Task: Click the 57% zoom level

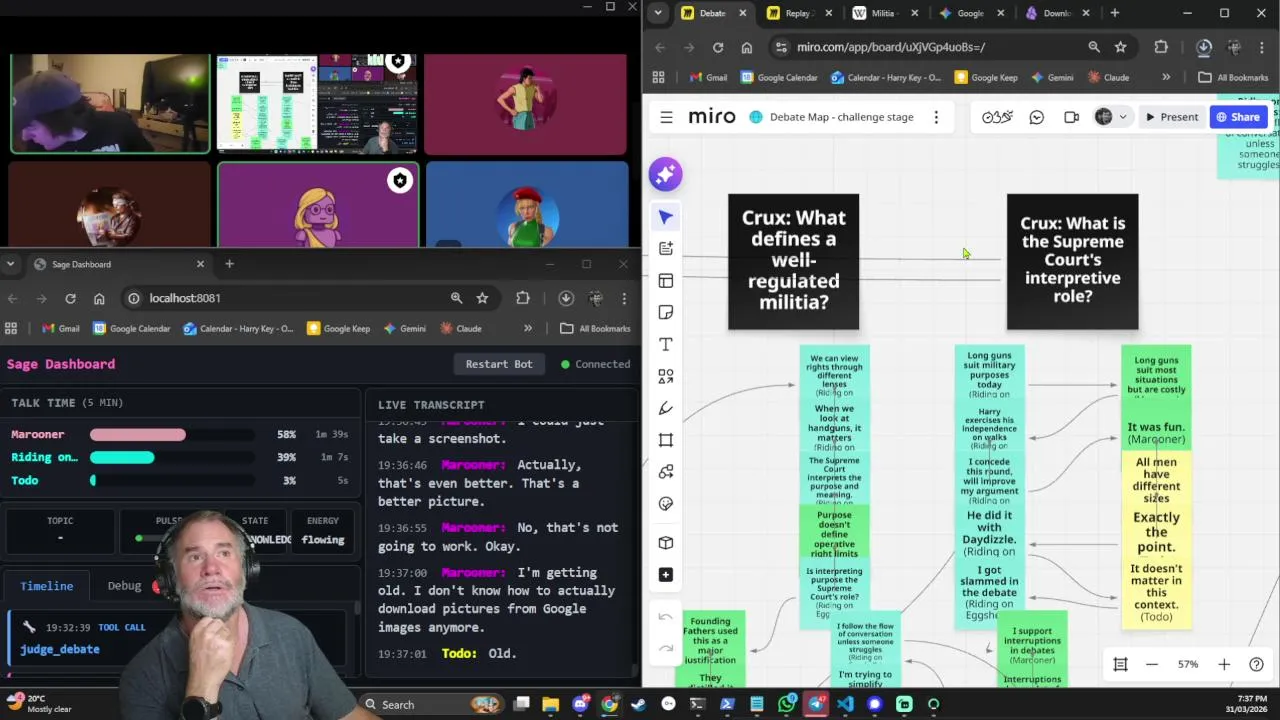Action: (1188, 664)
